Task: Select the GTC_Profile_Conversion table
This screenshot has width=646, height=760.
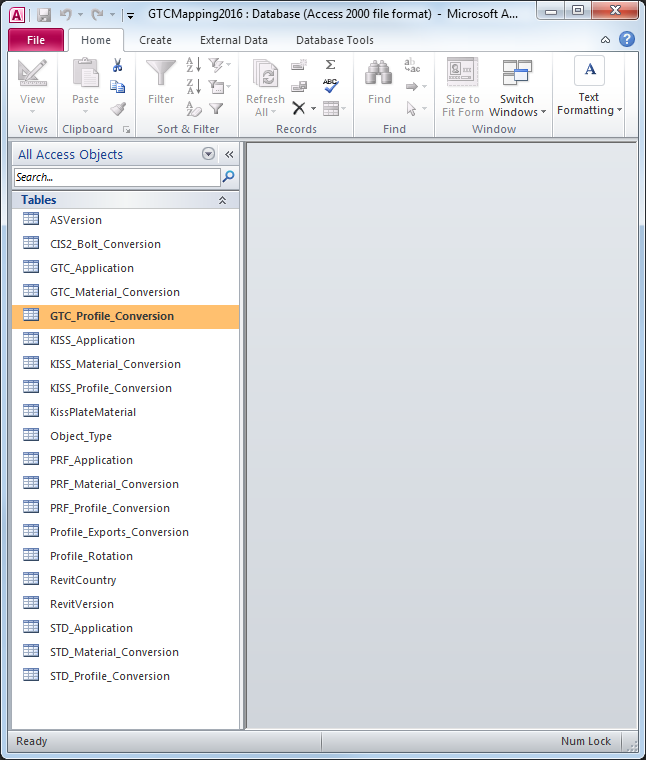Action: 126,316
